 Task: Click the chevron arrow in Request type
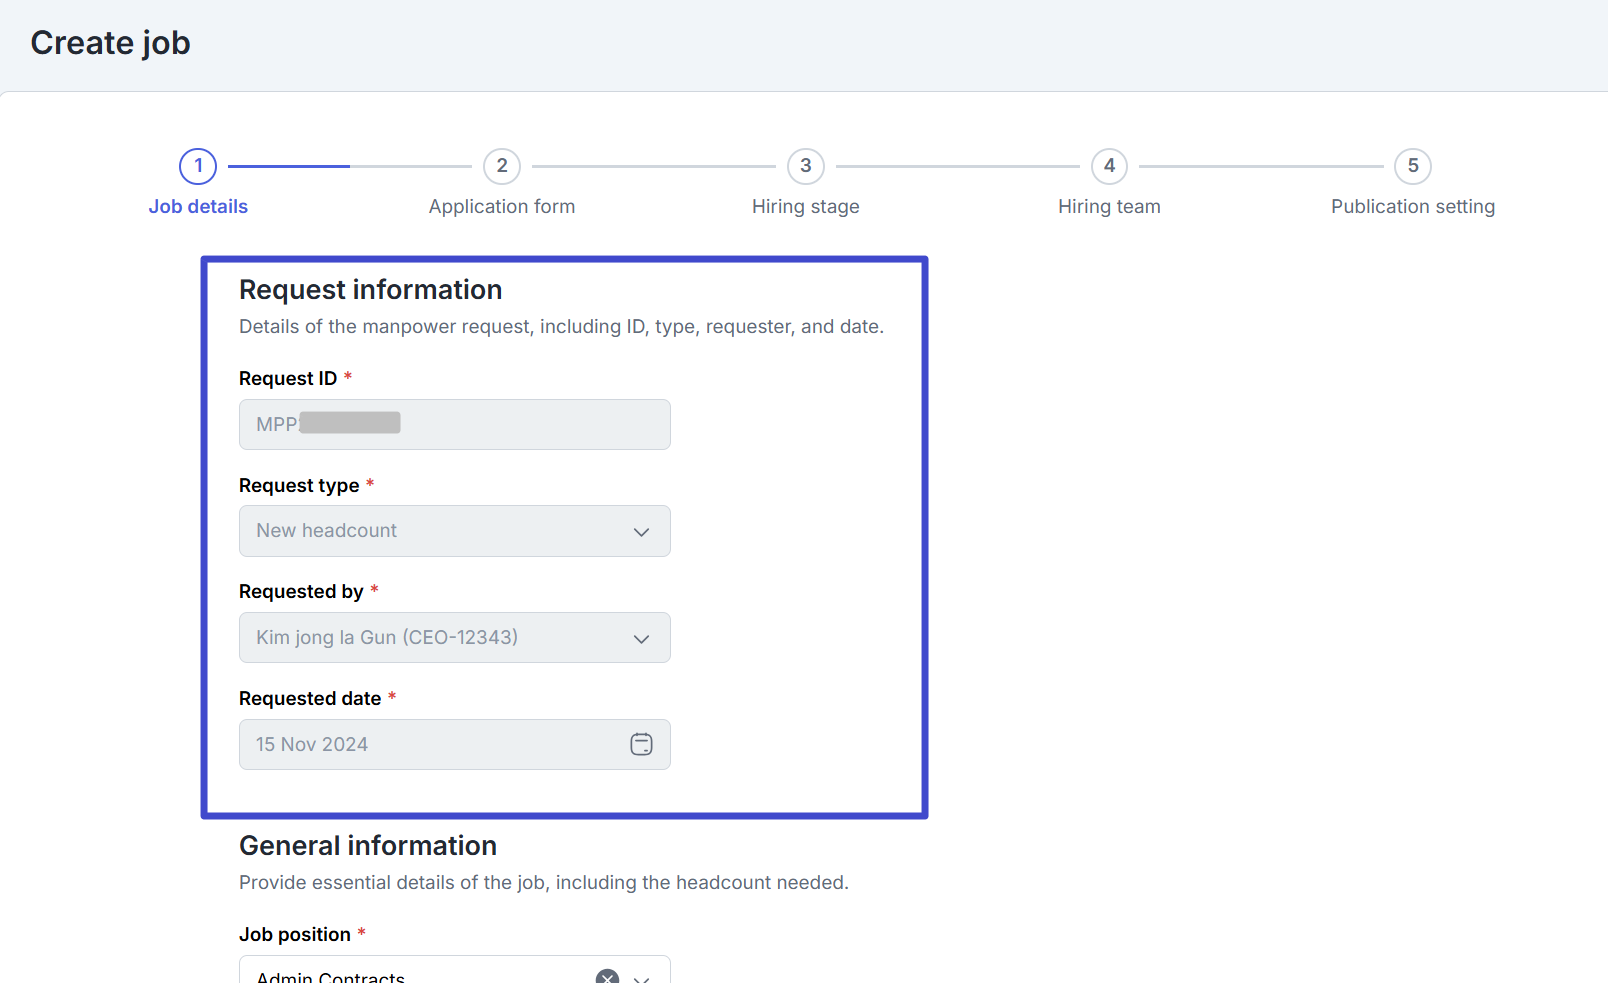tap(641, 532)
